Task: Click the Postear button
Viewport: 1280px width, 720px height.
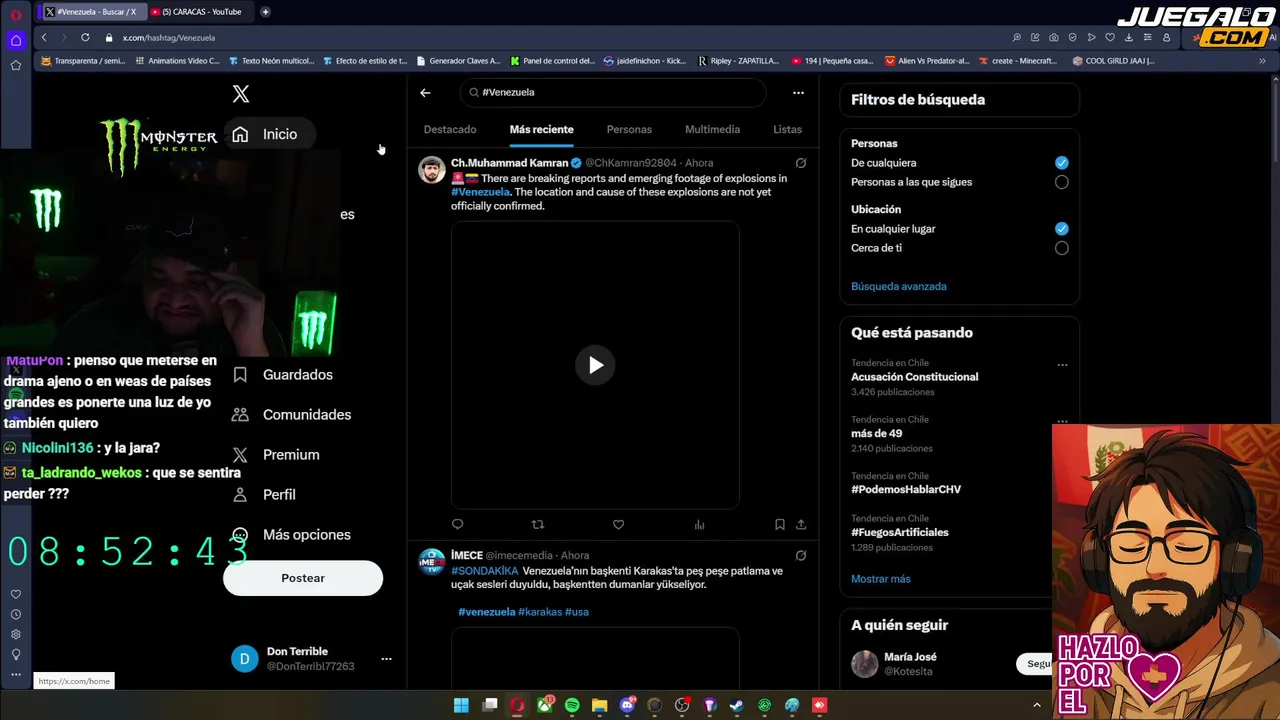Action: (x=303, y=578)
